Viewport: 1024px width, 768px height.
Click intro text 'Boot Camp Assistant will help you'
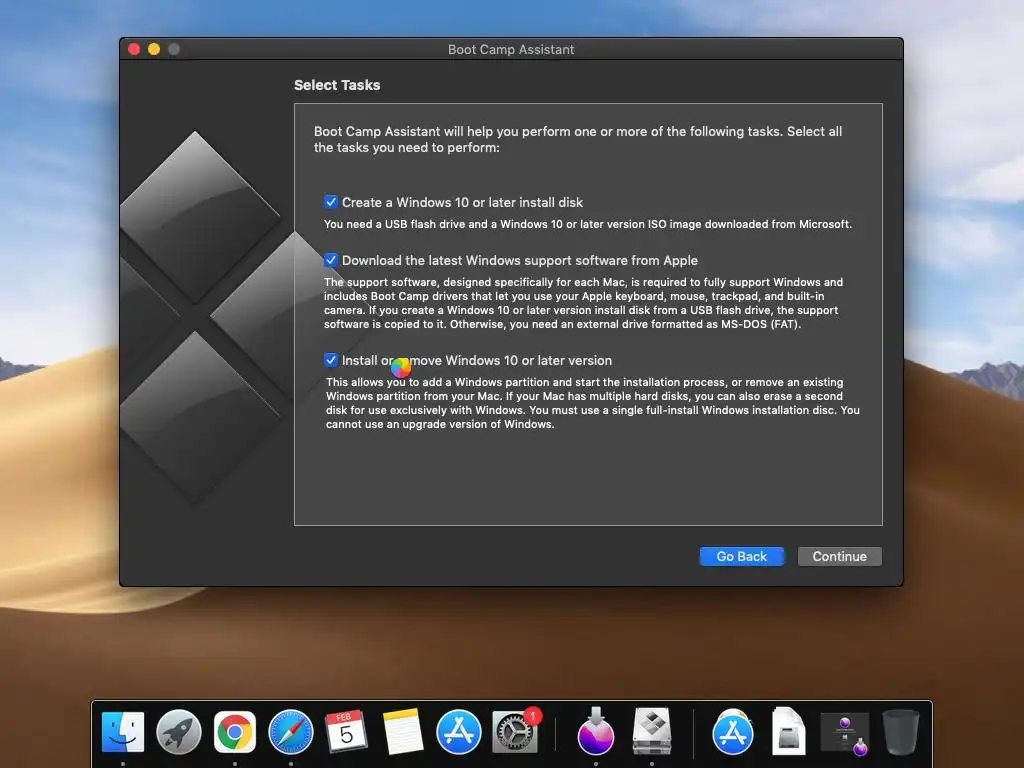(578, 139)
